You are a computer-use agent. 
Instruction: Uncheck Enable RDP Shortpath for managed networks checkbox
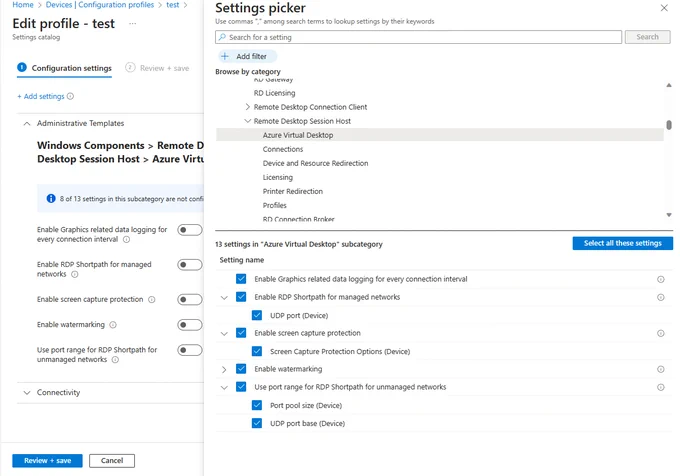(241, 297)
